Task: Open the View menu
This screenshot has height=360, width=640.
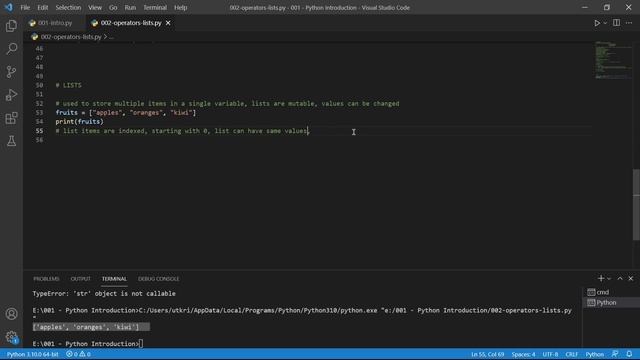Action: coord(95,7)
